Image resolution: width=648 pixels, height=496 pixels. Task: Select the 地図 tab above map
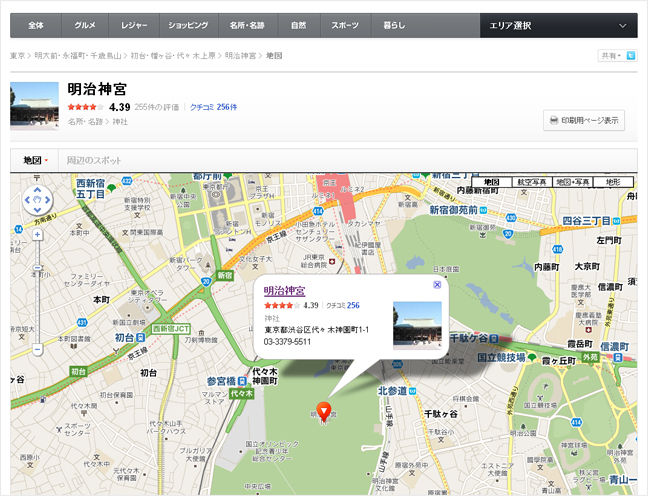pyautogui.click(x=35, y=160)
